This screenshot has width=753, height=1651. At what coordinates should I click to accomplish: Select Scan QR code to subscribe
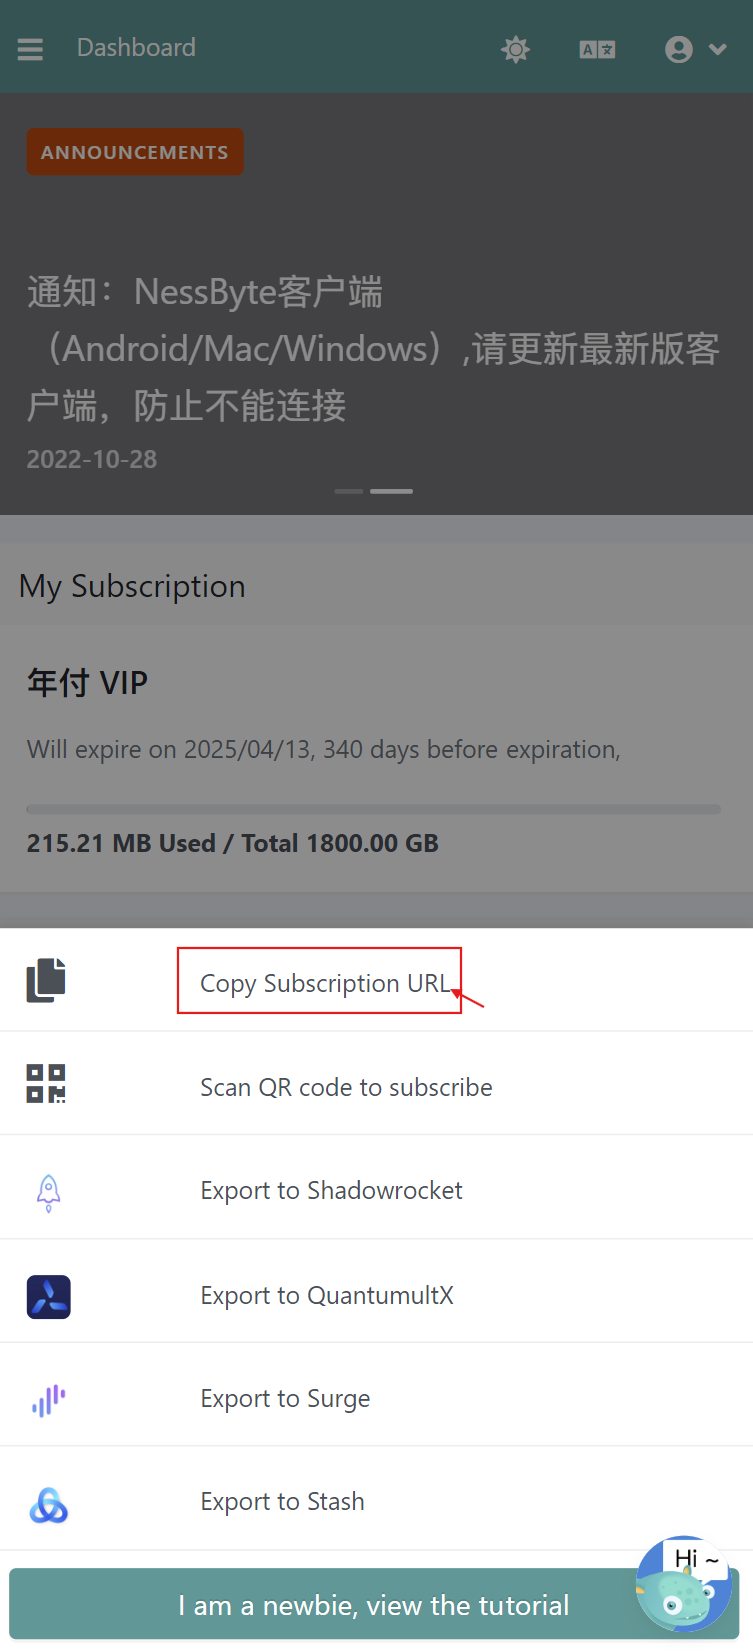[x=346, y=1087]
